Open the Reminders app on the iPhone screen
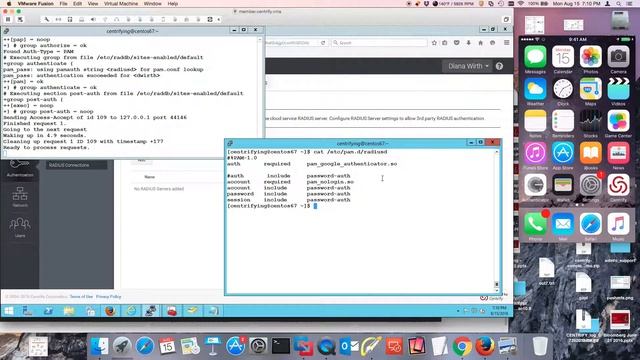Image resolution: width=640 pixels, height=360 pixels. (x=563, y=121)
